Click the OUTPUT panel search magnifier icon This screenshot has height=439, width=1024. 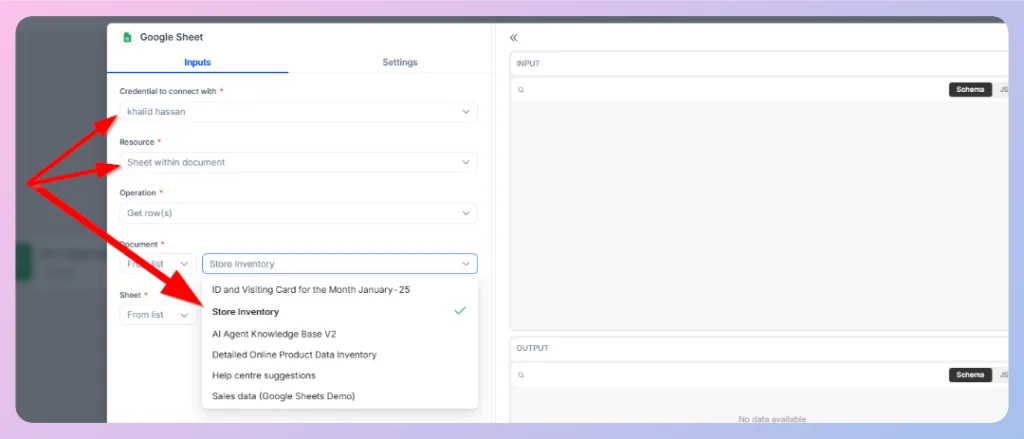pyautogui.click(x=520, y=375)
